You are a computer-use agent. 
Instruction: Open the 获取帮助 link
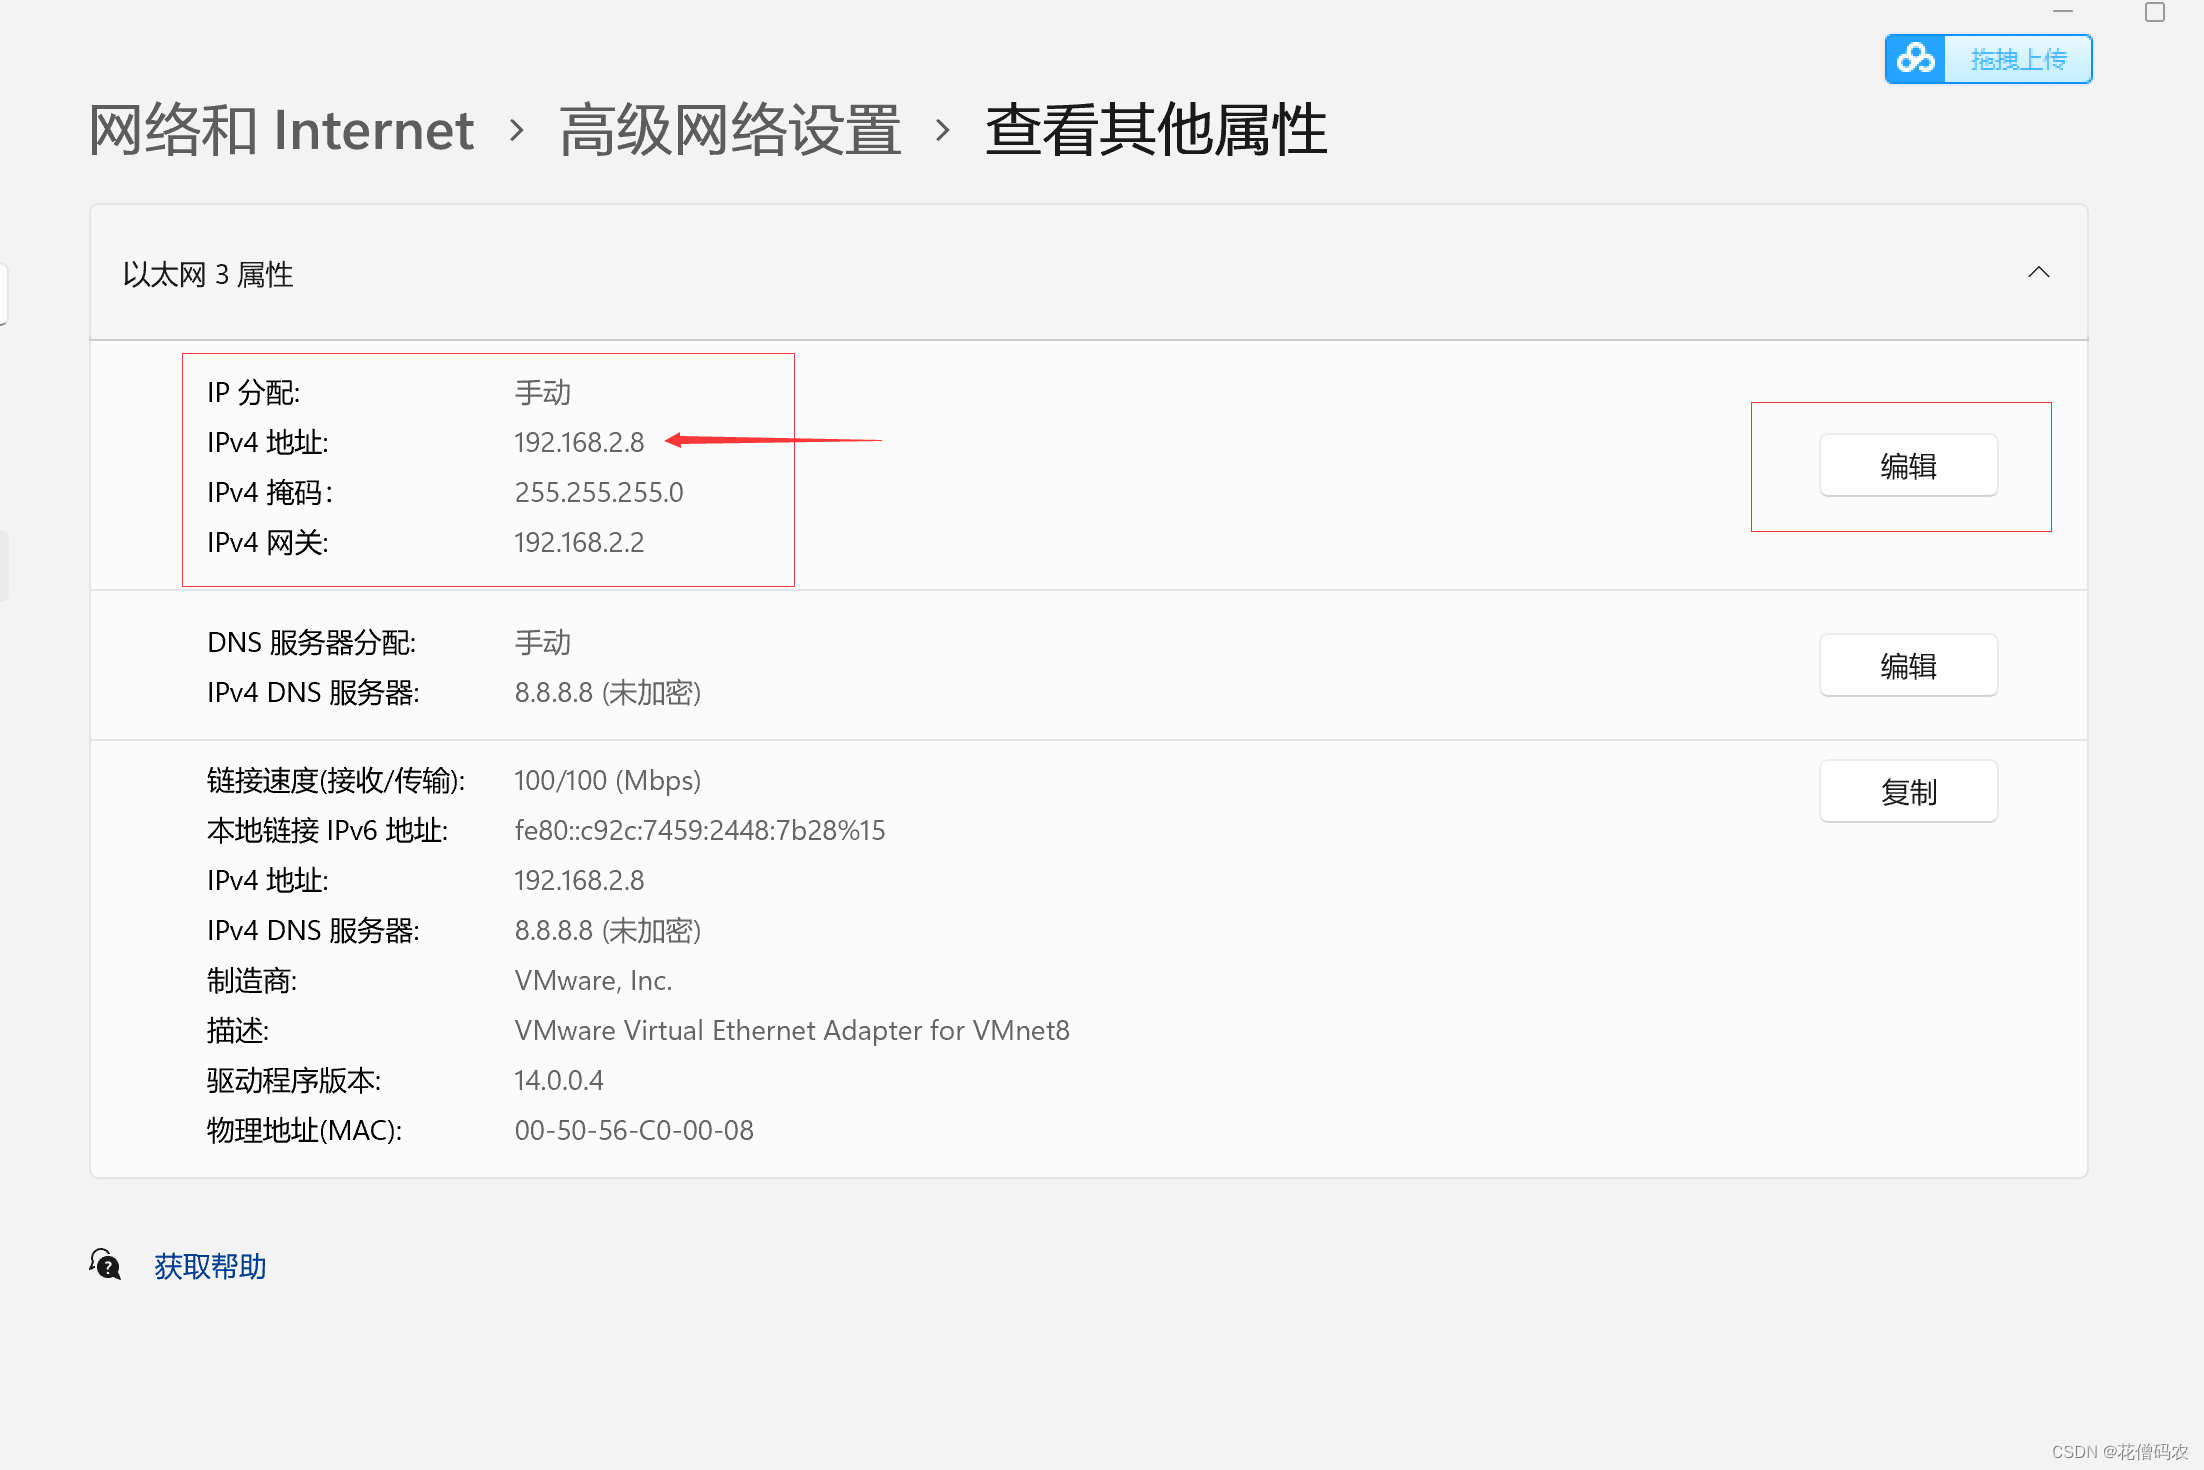(210, 1266)
